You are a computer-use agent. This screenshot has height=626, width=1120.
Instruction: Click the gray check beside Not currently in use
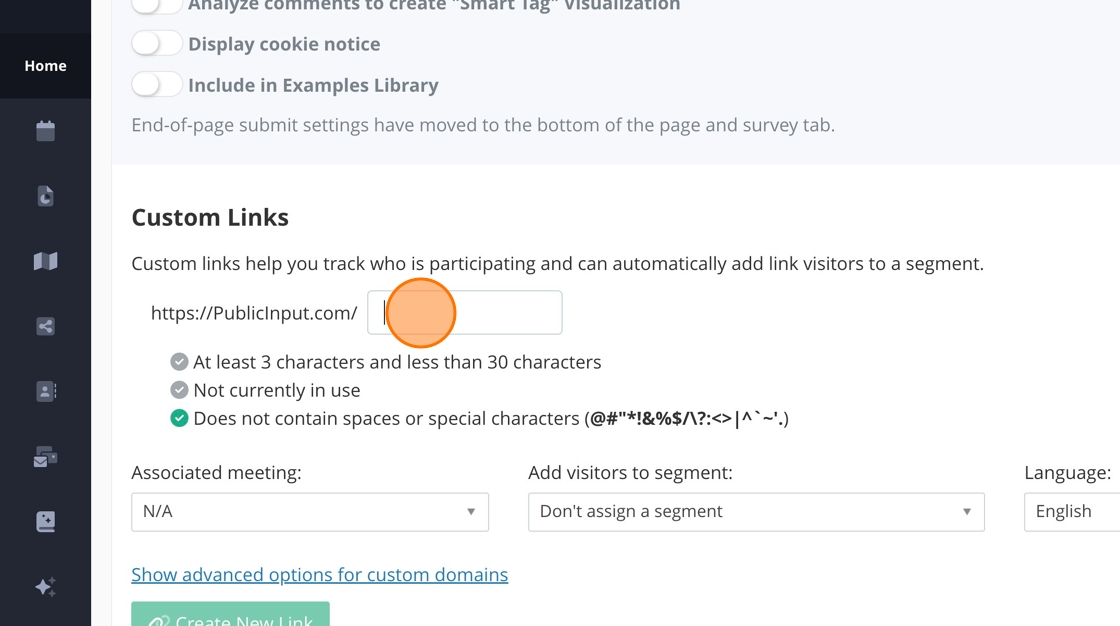pos(179,390)
